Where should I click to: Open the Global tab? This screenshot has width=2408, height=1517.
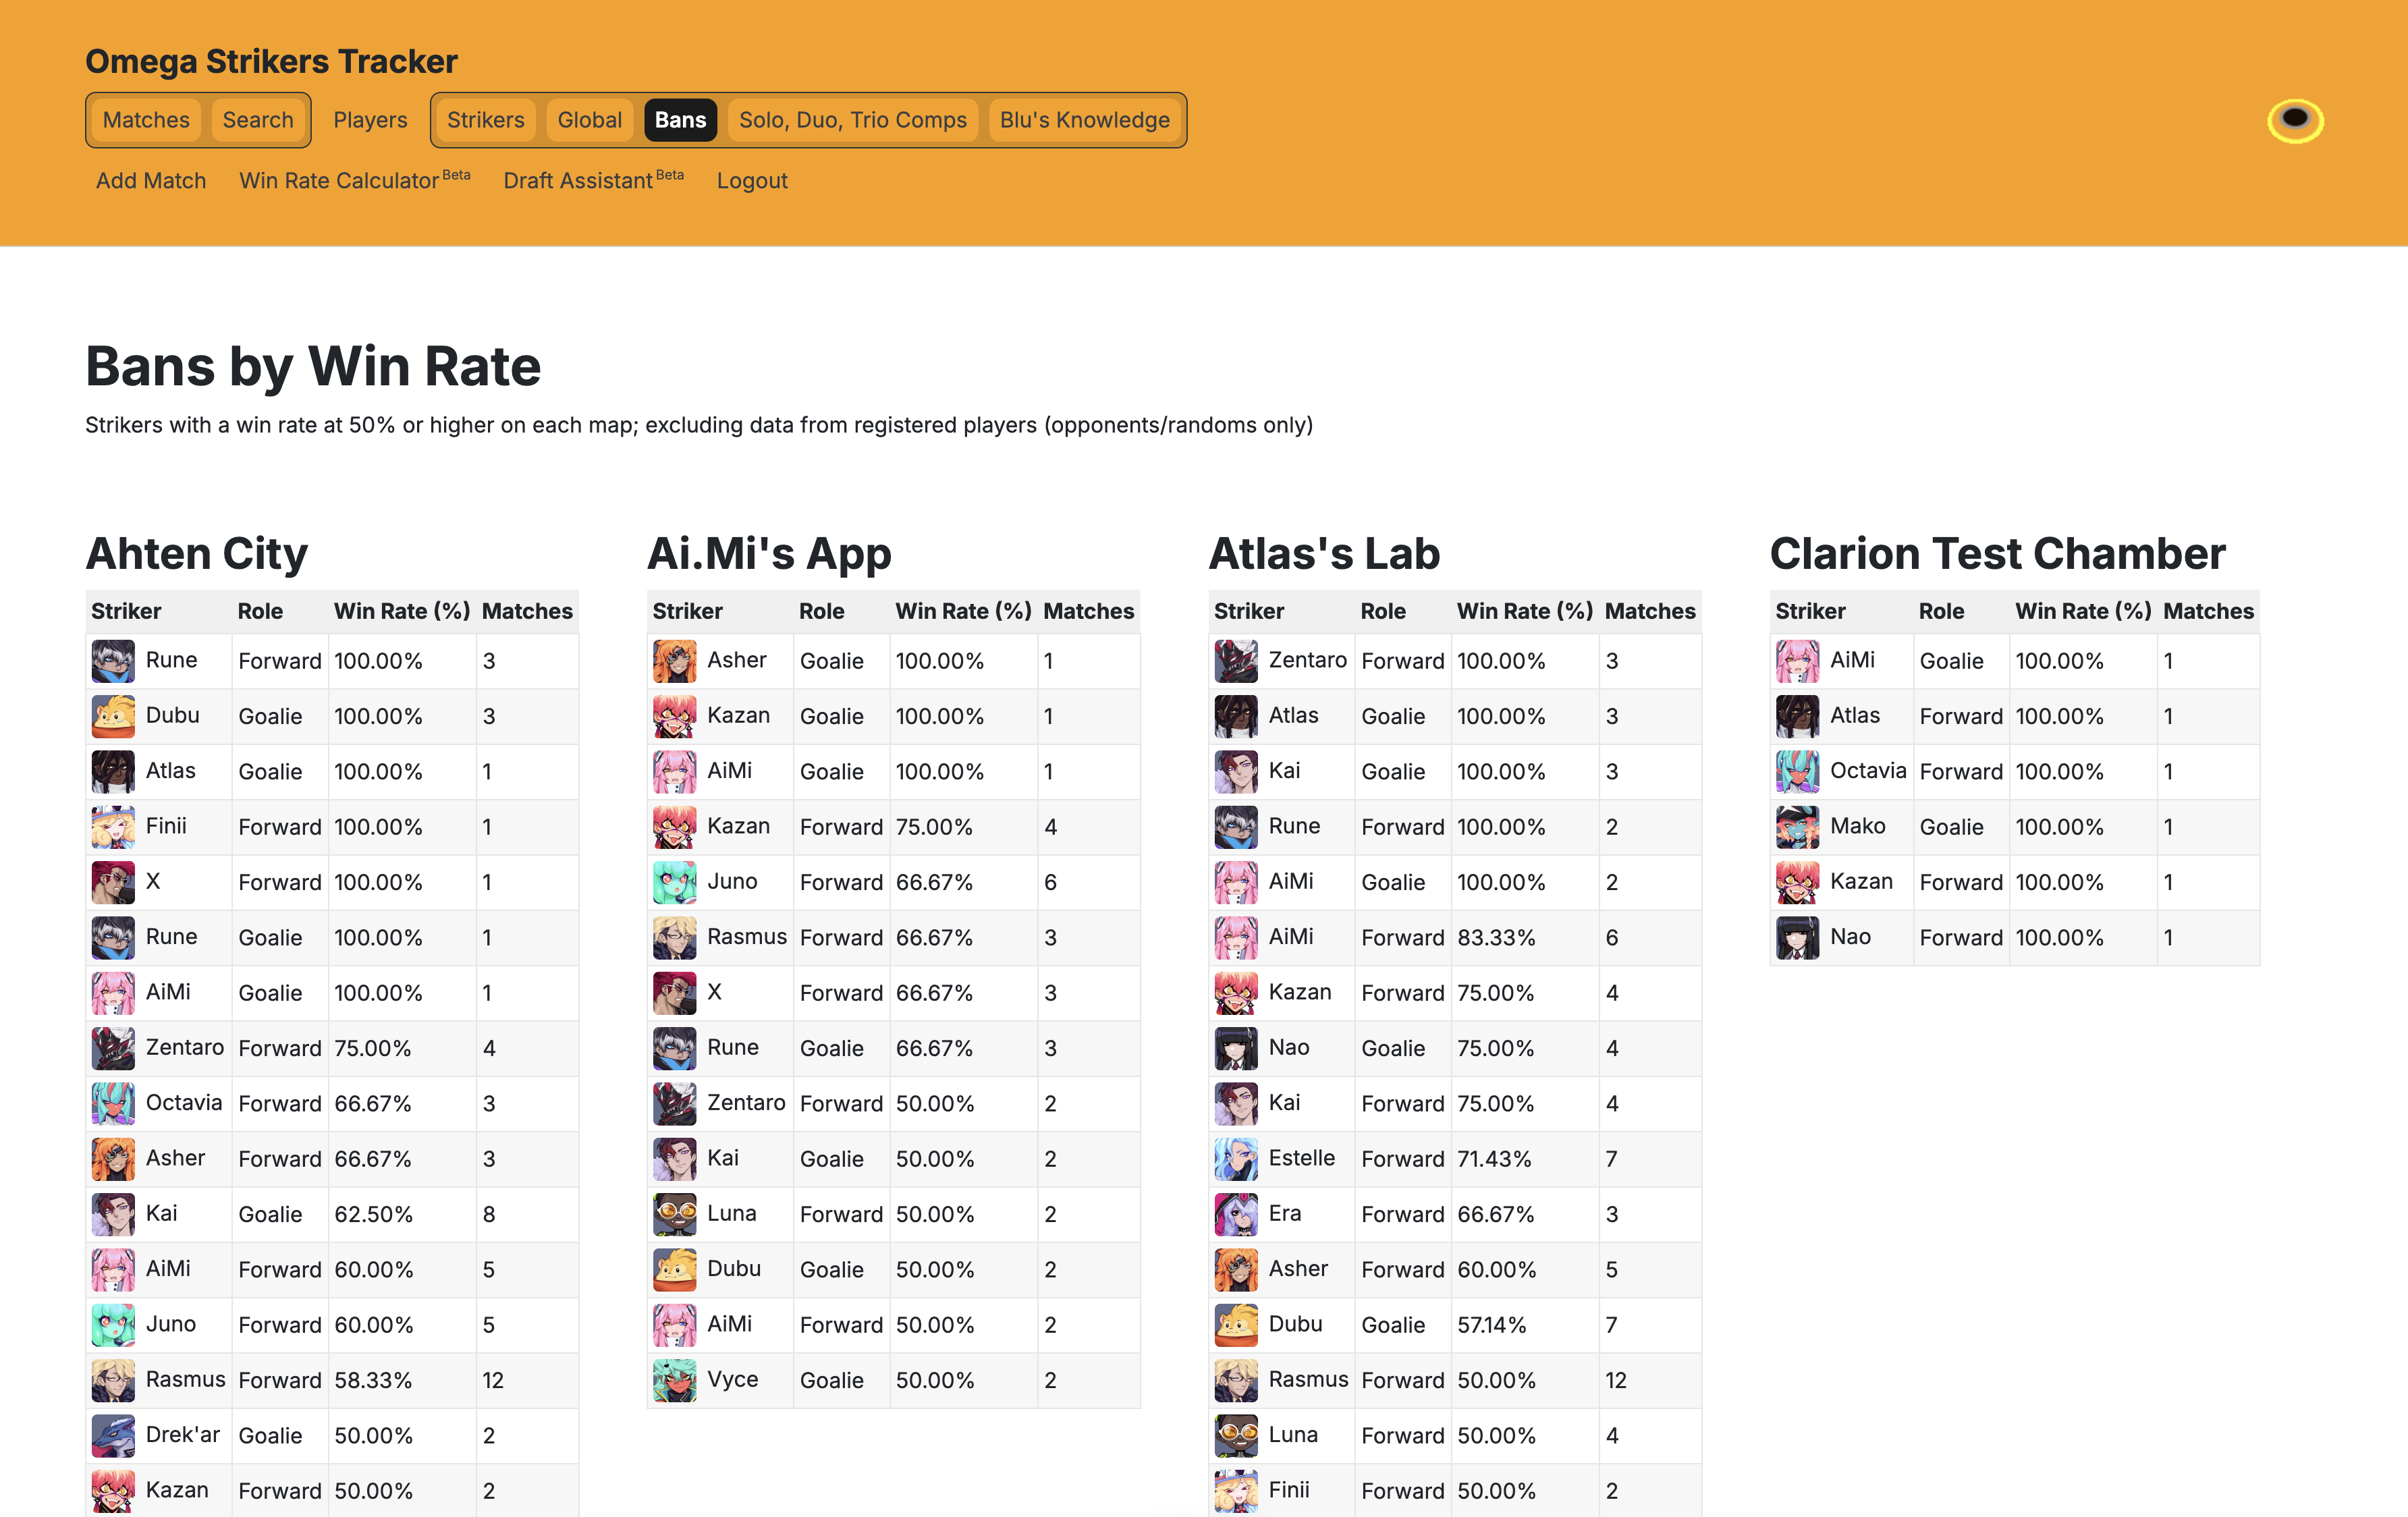(589, 120)
